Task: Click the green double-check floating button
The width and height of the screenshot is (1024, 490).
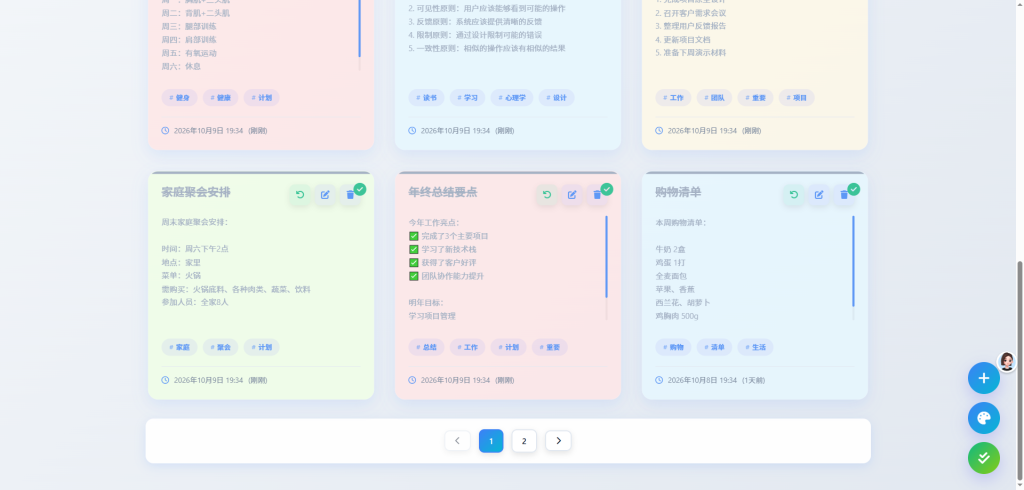Action: click(x=984, y=458)
